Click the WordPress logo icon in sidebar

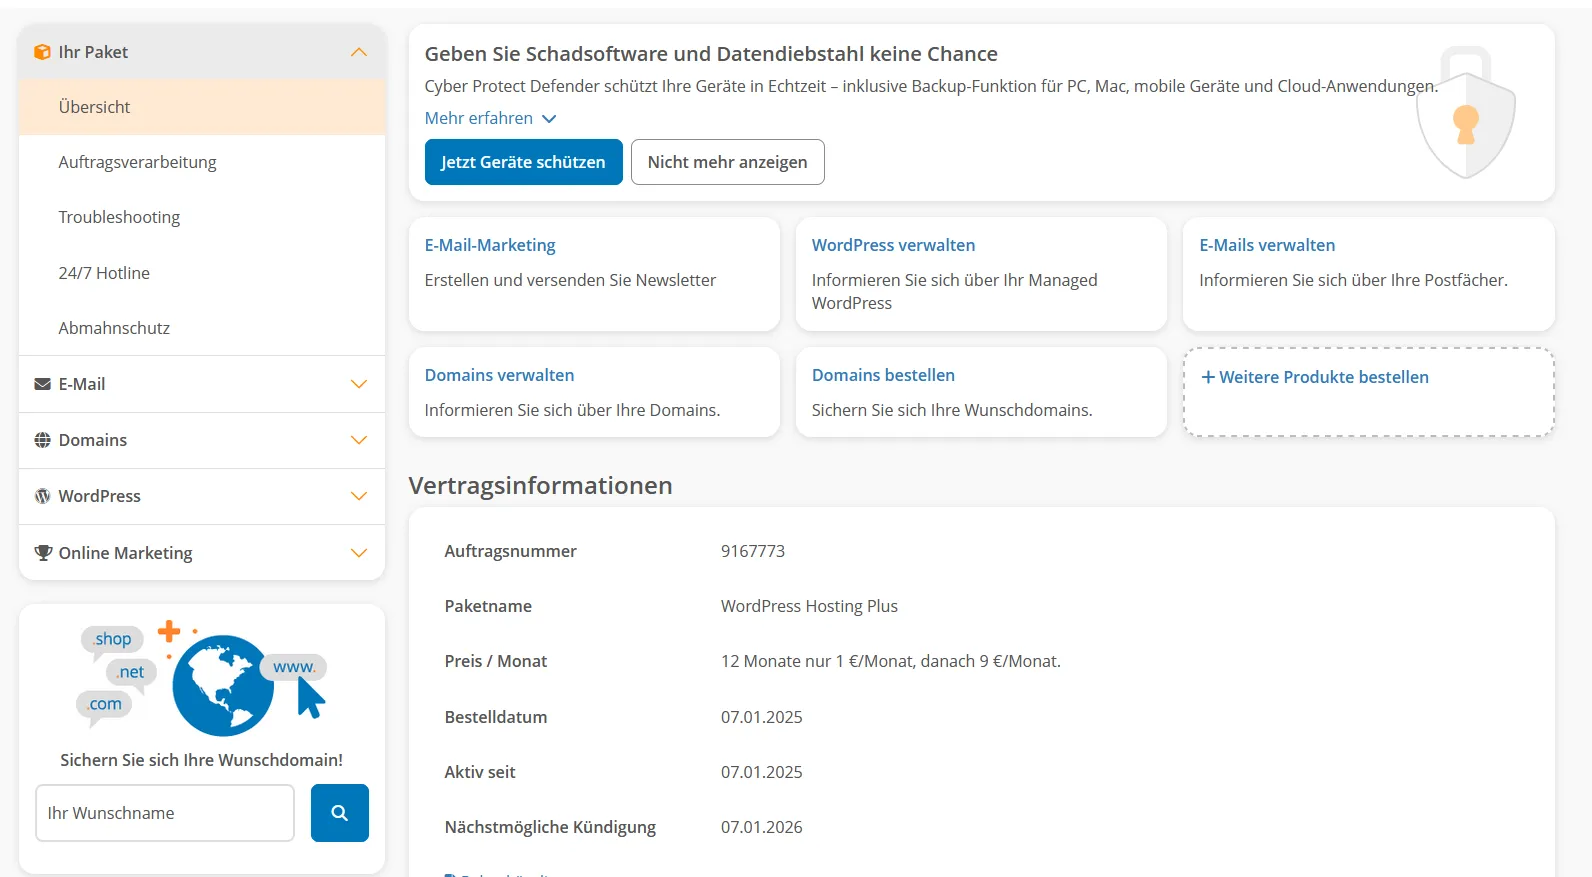42,496
